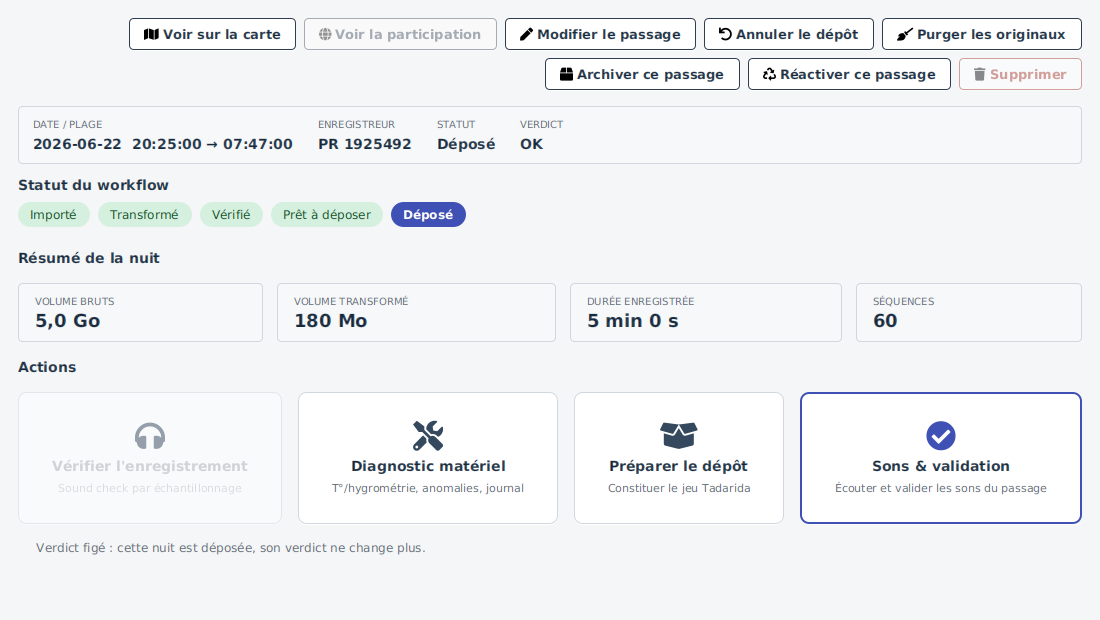Click Archiver ce passage
Viewport: 1100px width, 620px height.
pyautogui.click(x=642, y=74)
